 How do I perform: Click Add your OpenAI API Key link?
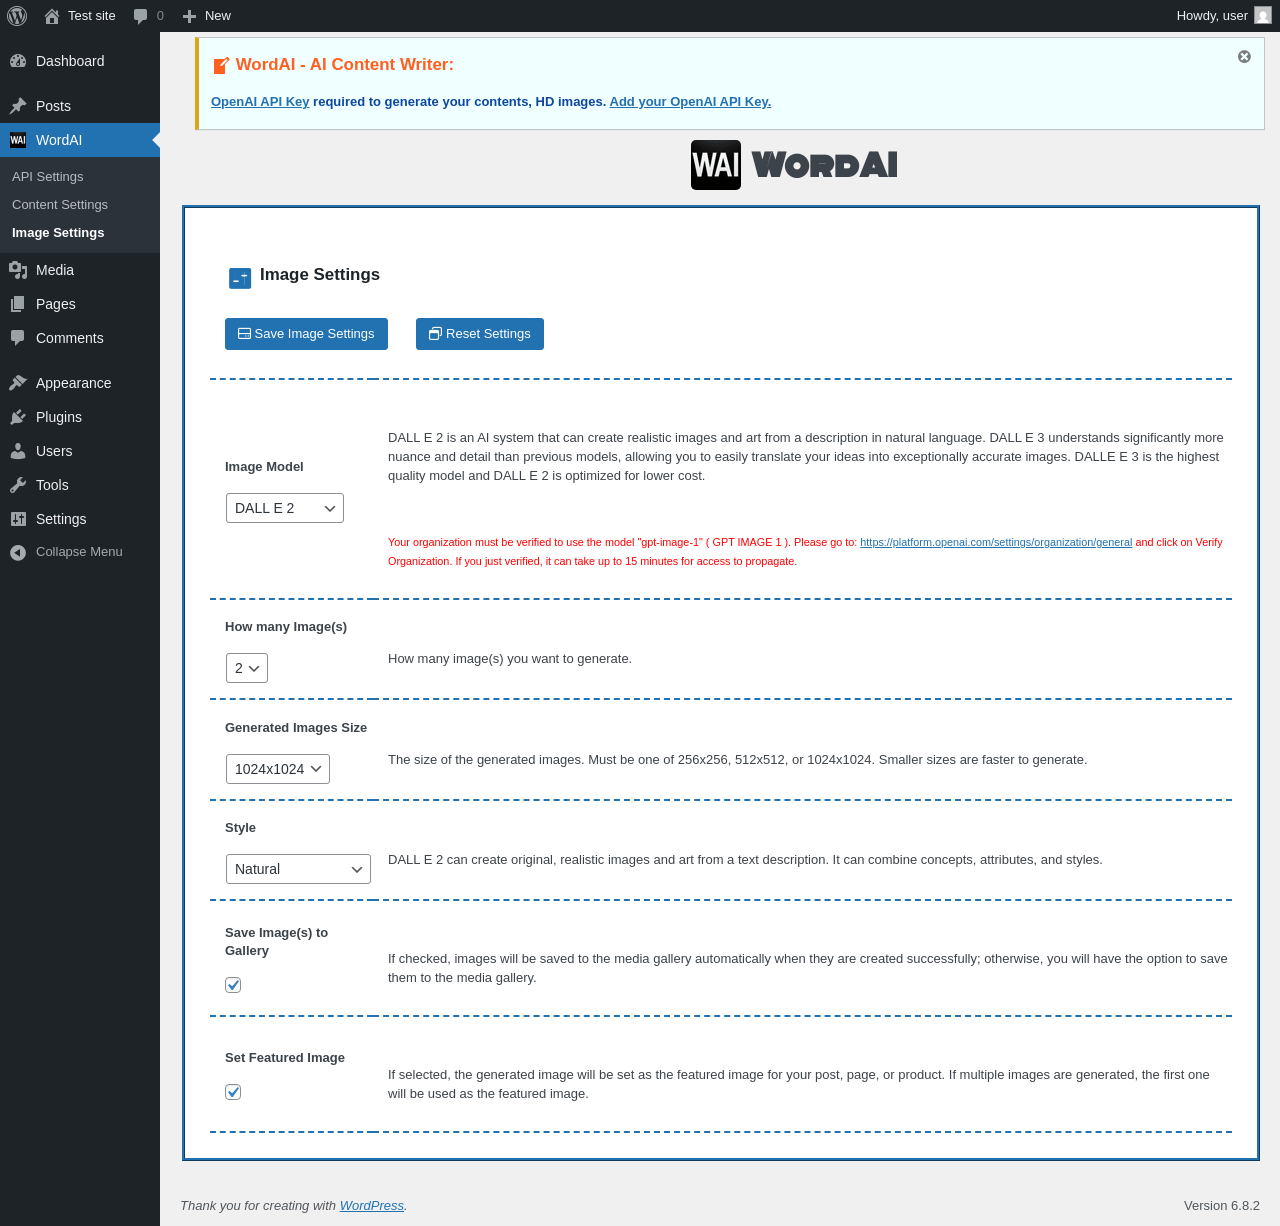690,102
